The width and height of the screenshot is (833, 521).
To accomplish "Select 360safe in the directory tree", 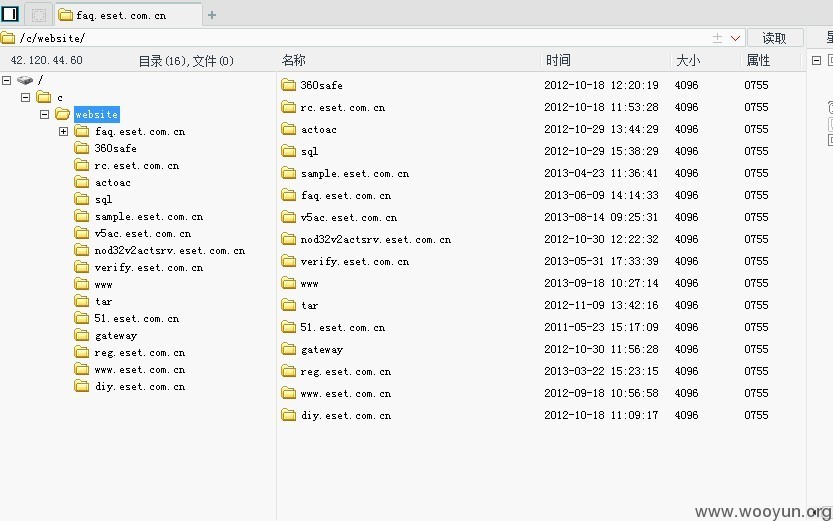I will coord(115,148).
